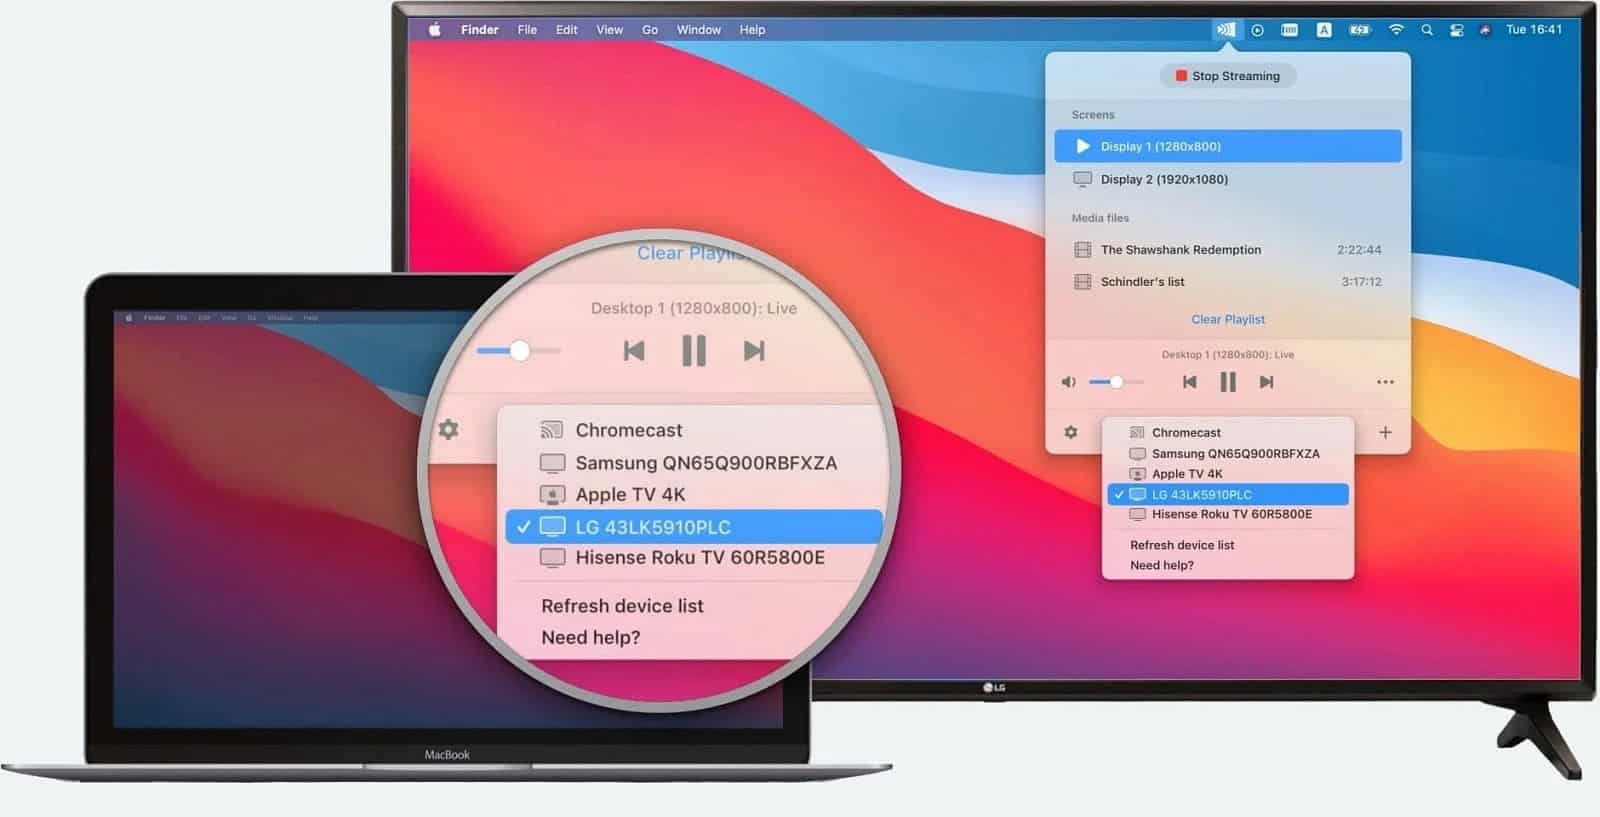Toggle checked LG 43LK5910PLC in the magnified list
1600x817 pixels.
pos(692,527)
